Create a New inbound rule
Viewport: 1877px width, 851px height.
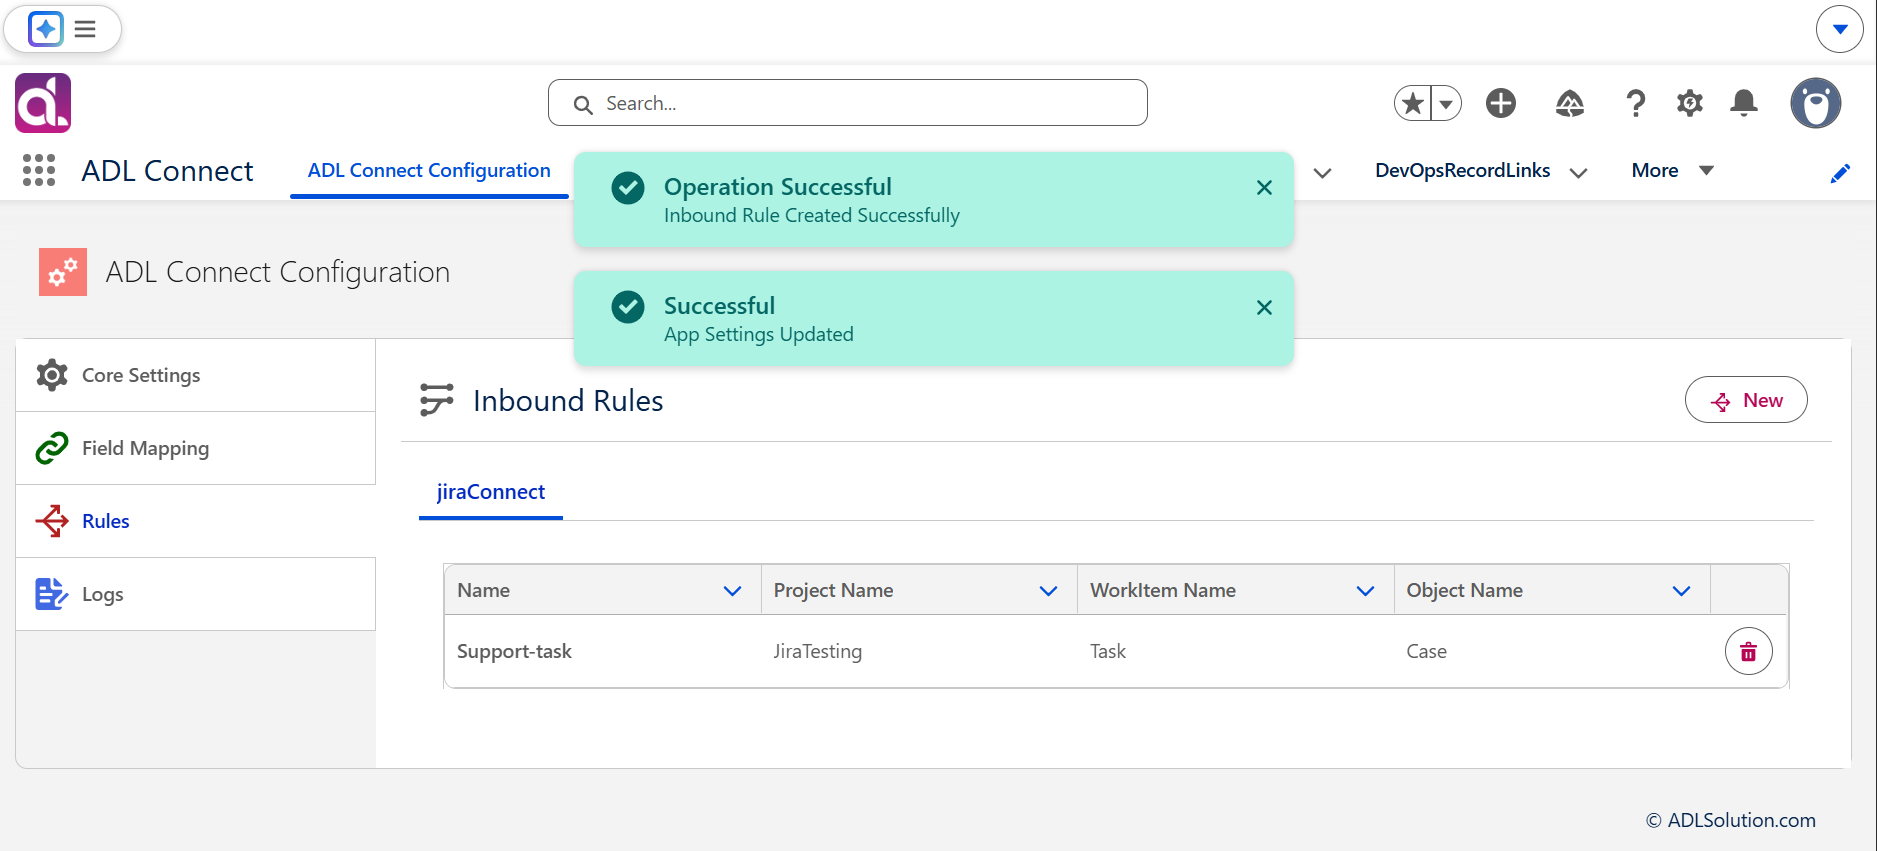[x=1745, y=400]
